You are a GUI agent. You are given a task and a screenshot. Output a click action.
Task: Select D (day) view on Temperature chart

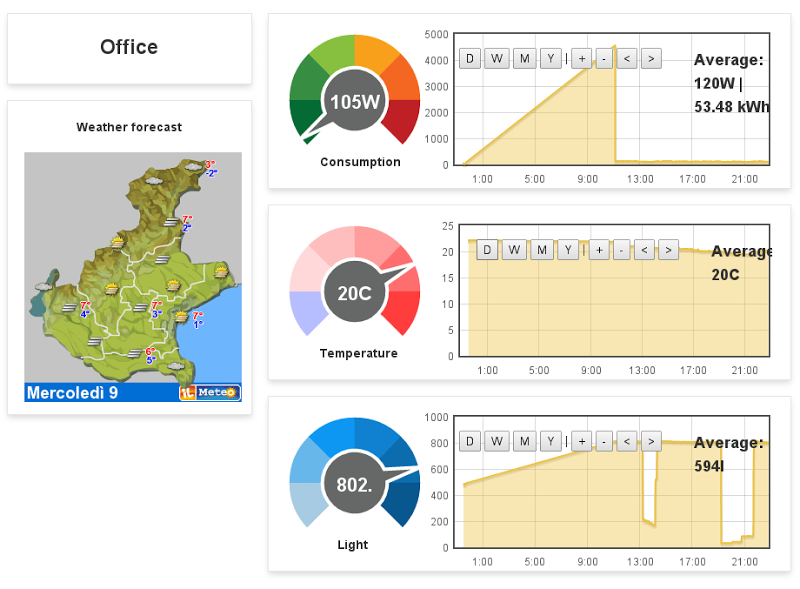click(x=487, y=250)
